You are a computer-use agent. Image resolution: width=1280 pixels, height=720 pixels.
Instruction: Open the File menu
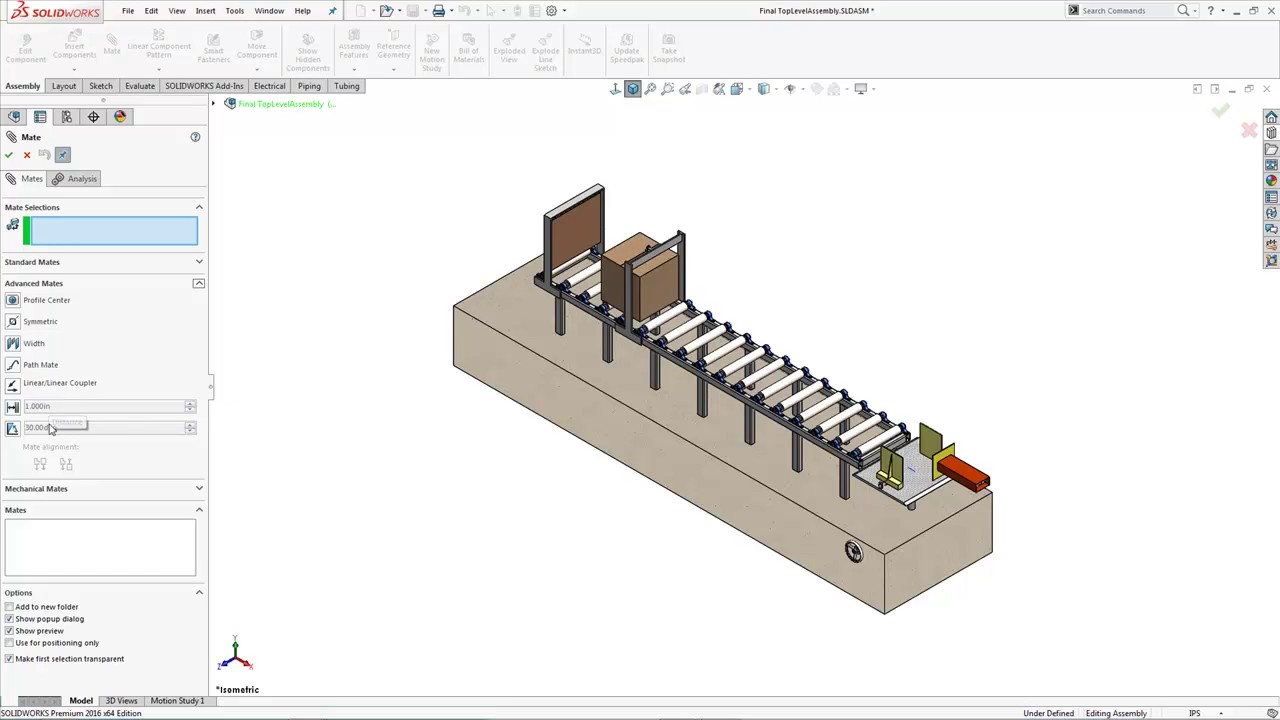pos(128,11)
